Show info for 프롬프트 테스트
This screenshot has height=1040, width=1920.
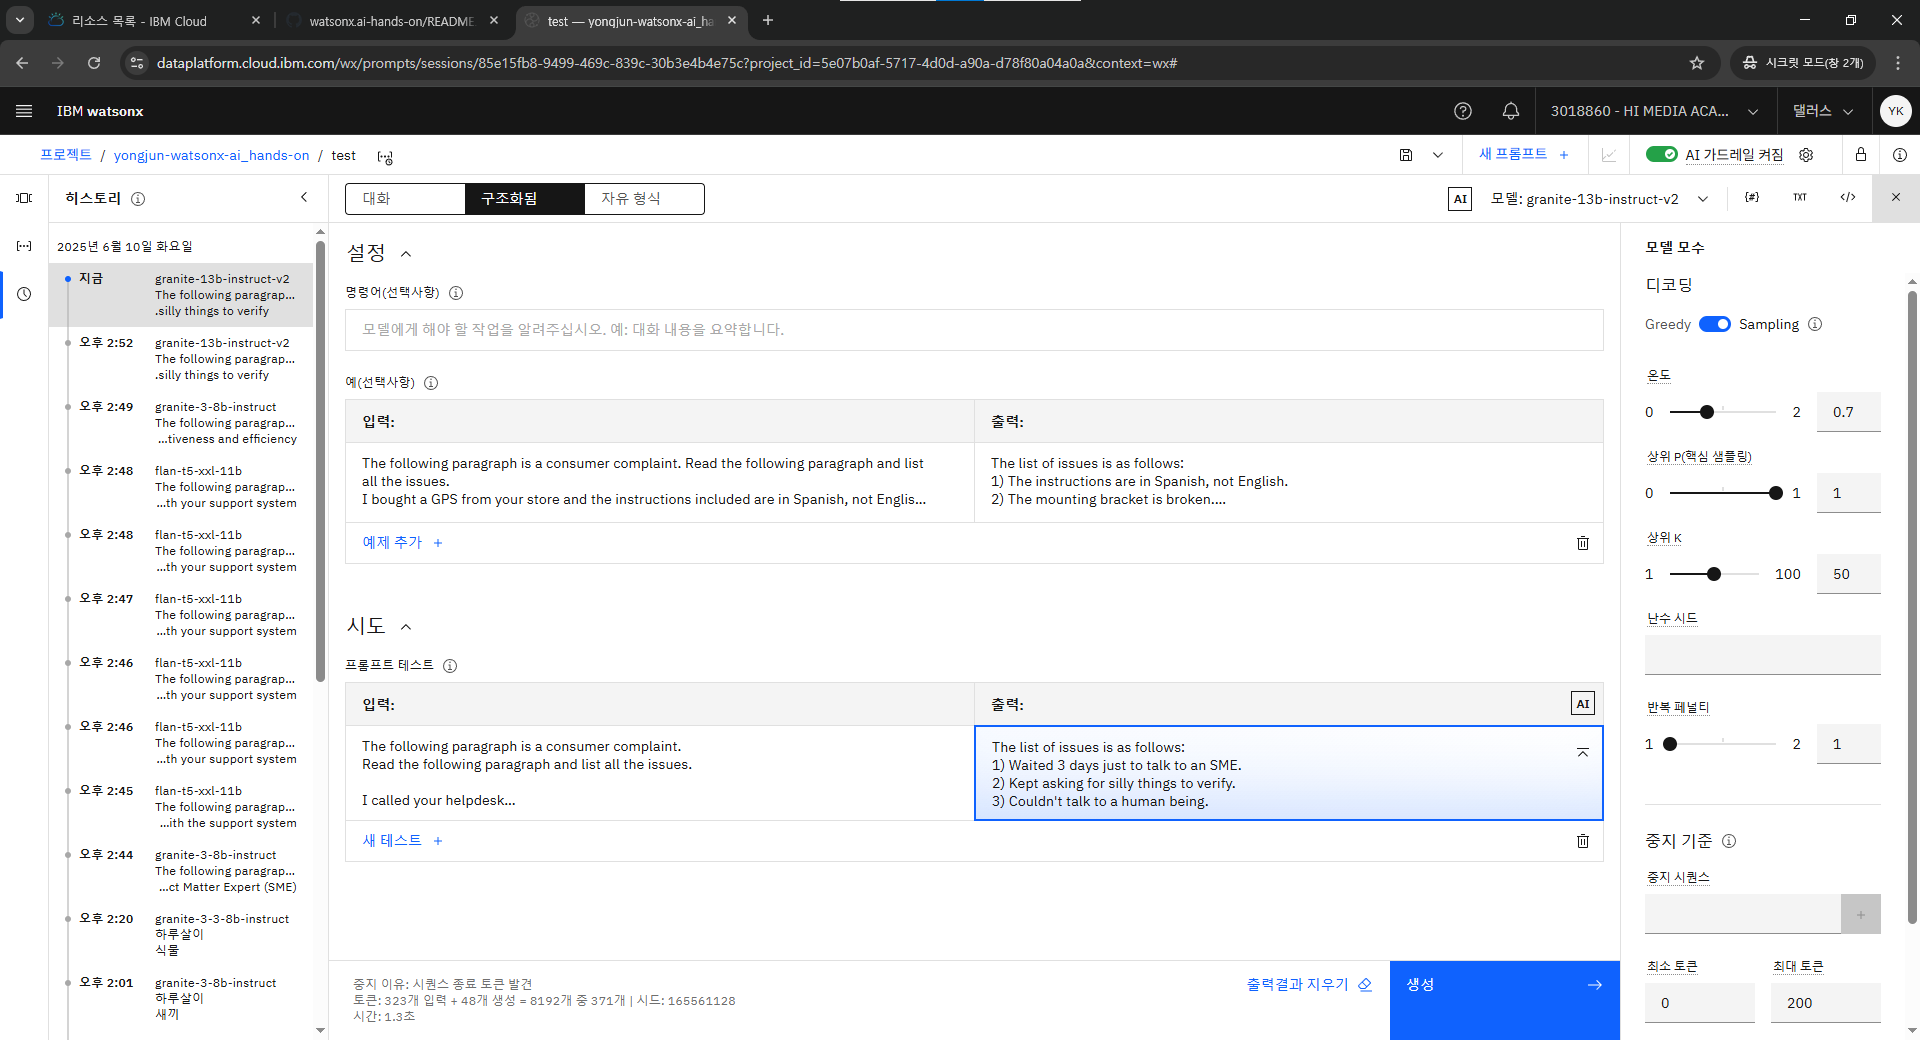450,666
